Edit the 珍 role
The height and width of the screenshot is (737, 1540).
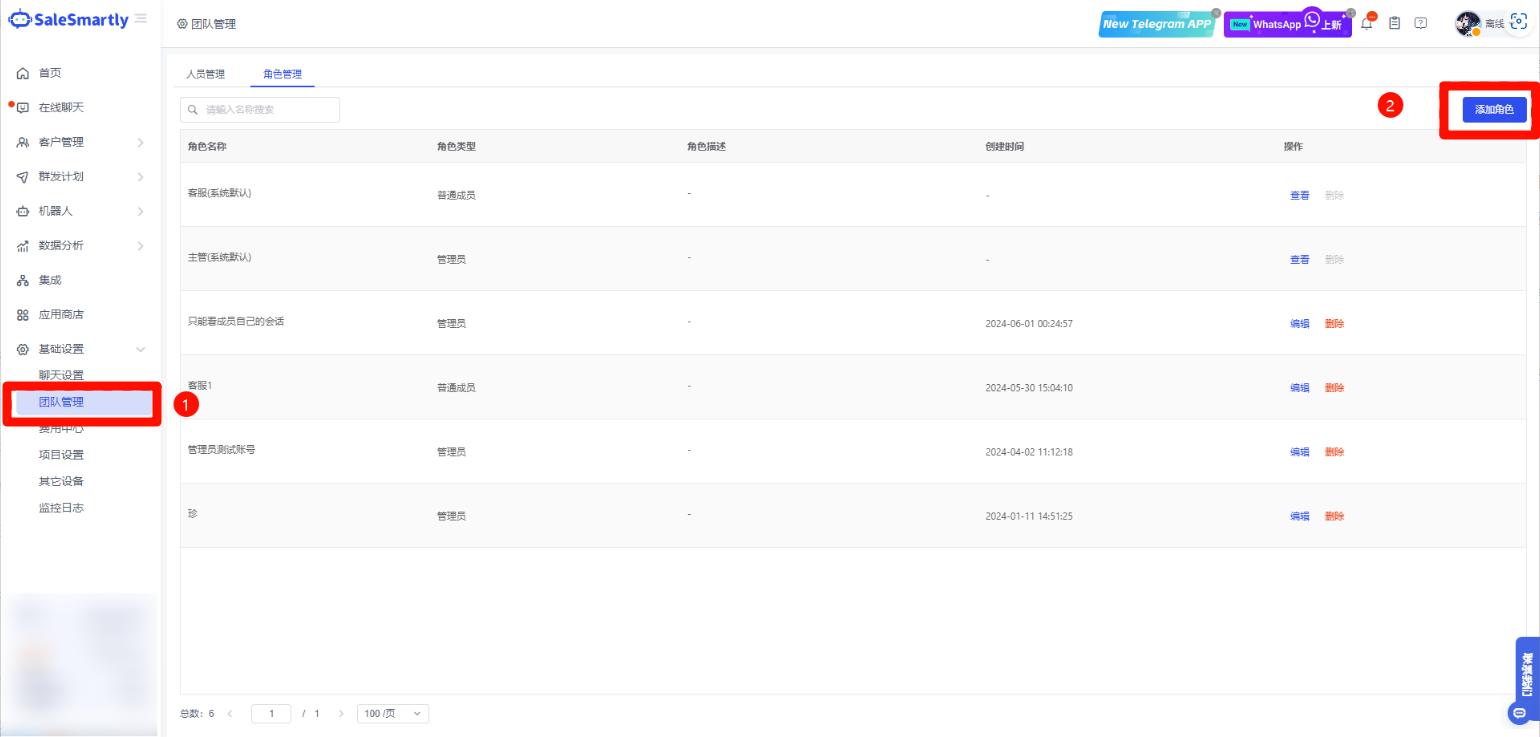1299,516
